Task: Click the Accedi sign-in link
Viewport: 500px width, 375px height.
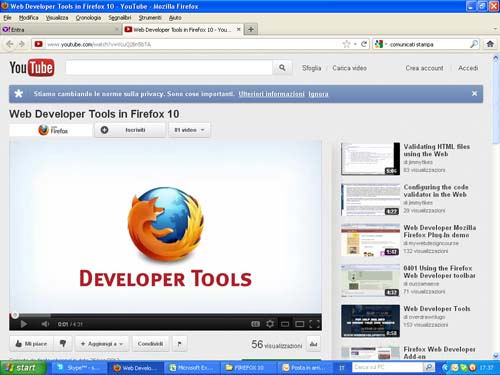Action: pos(468,68)
